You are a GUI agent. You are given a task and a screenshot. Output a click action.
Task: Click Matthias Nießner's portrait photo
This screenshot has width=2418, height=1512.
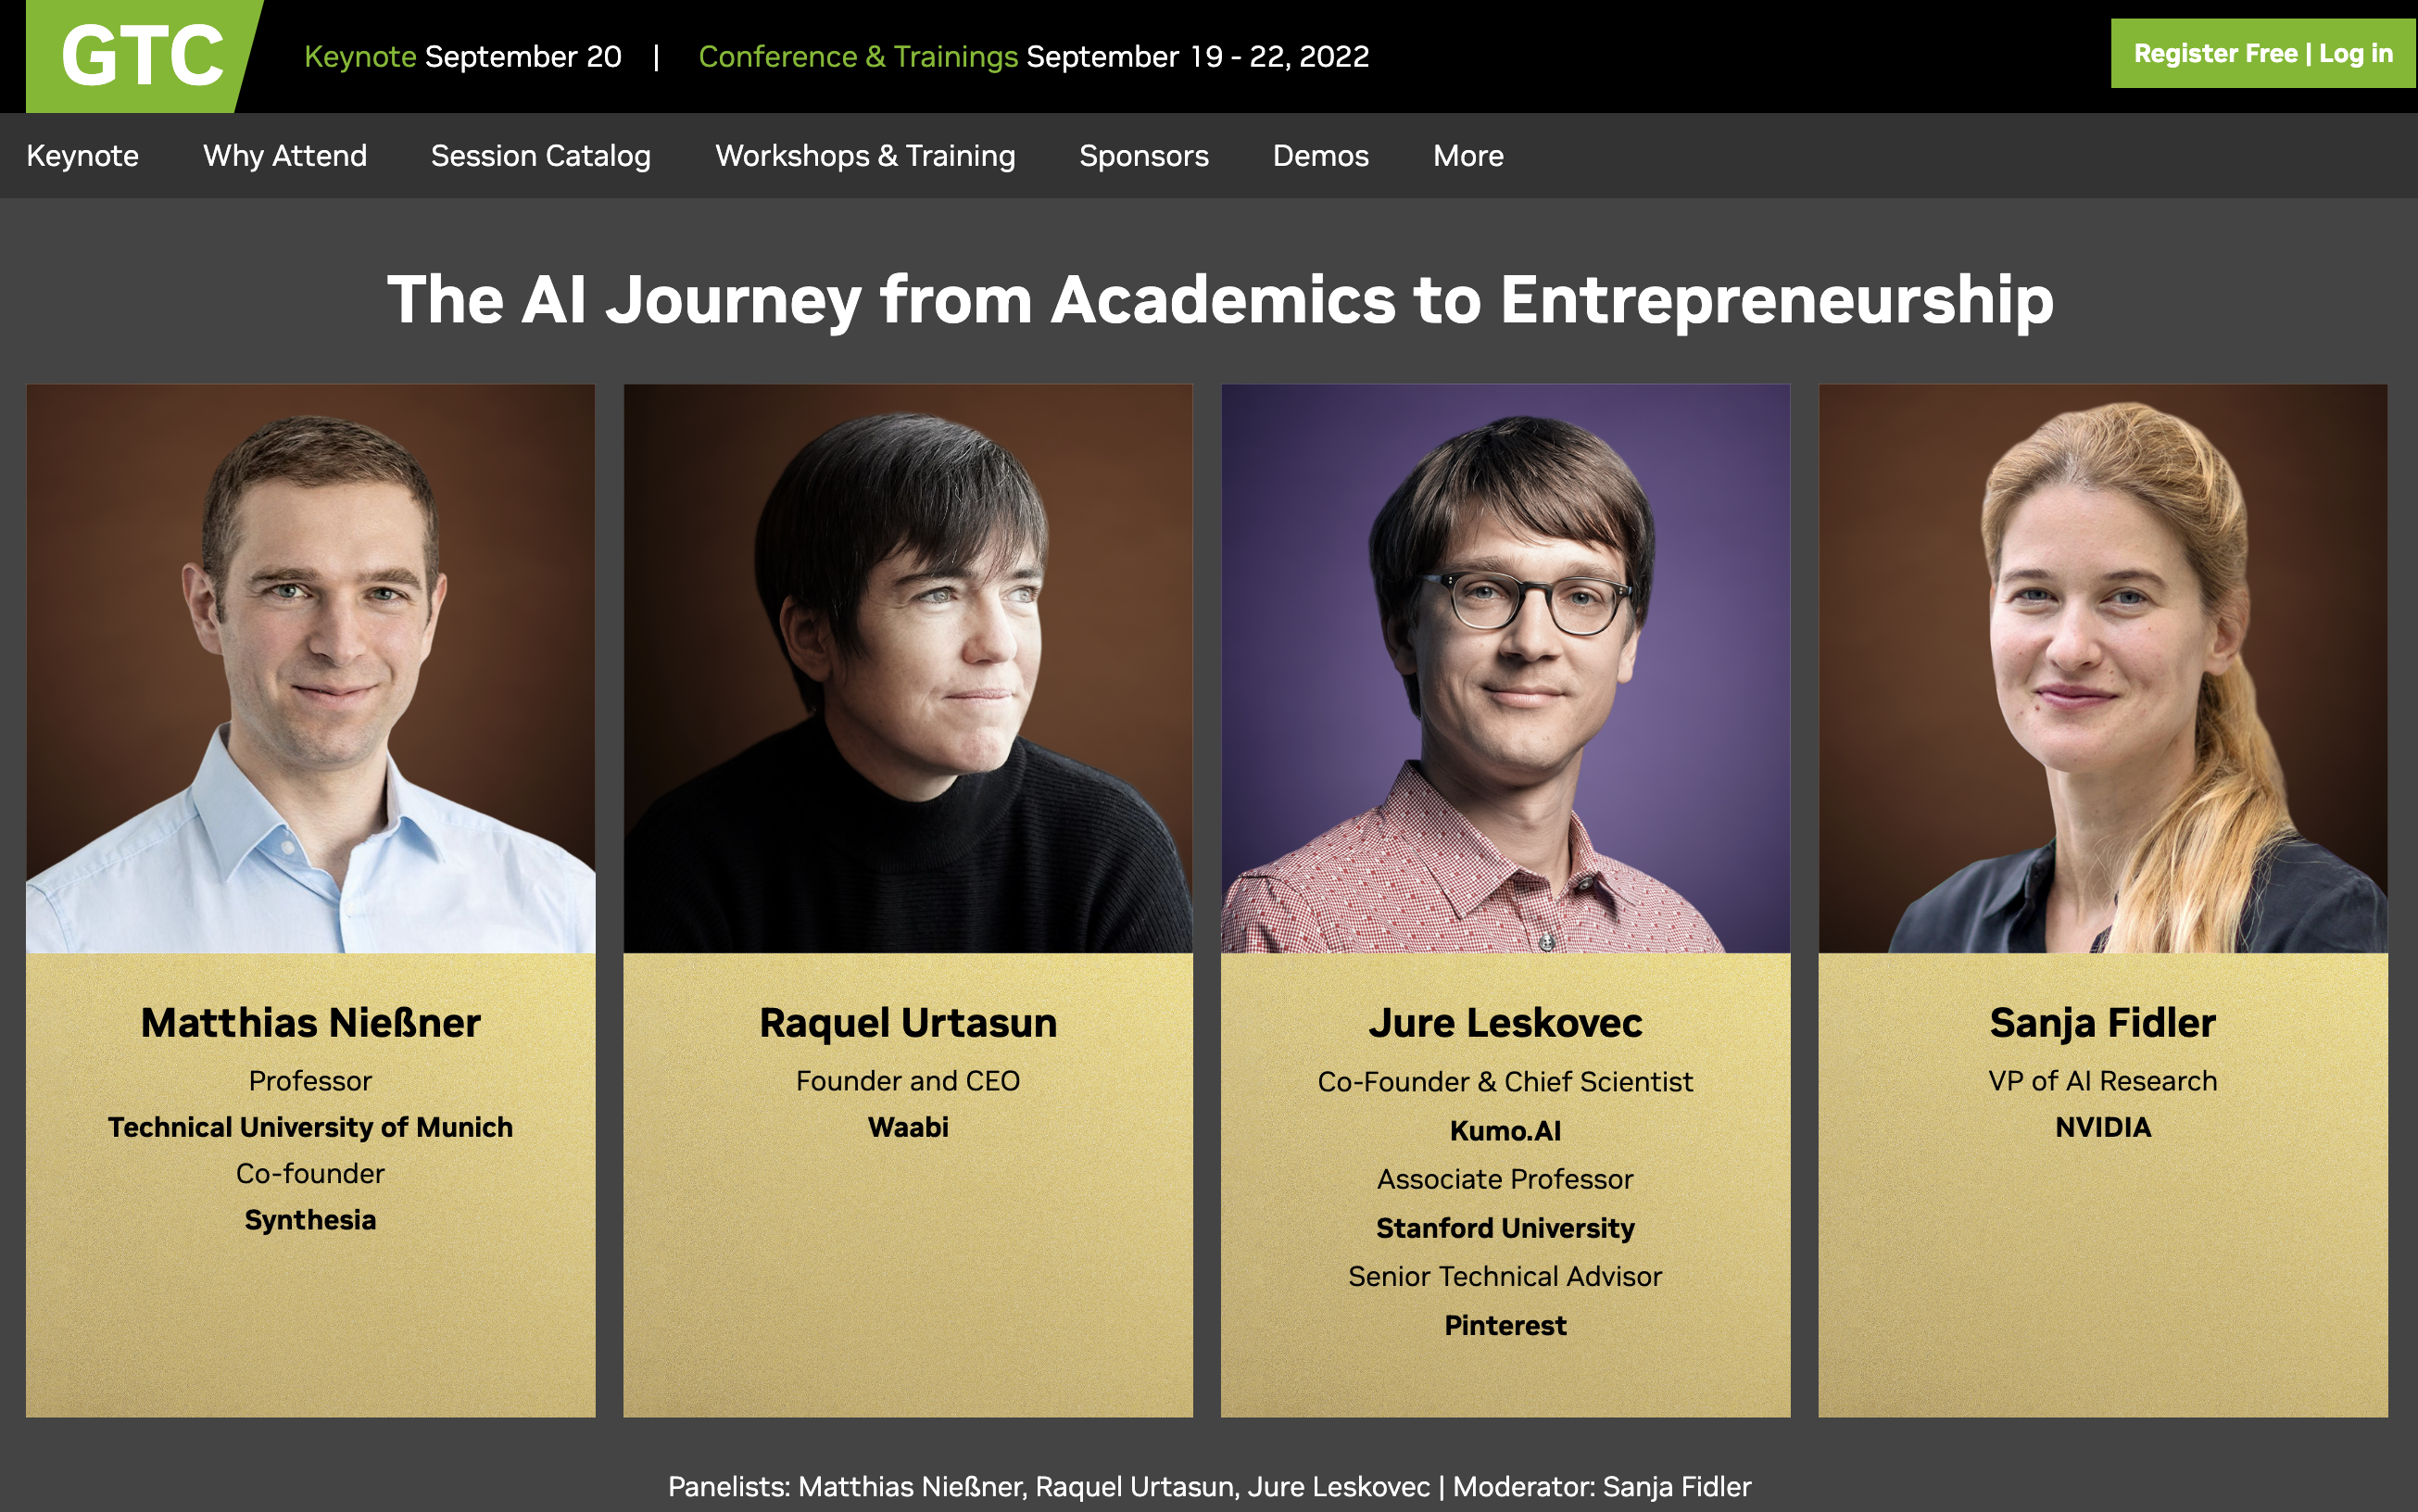(311, 668)
